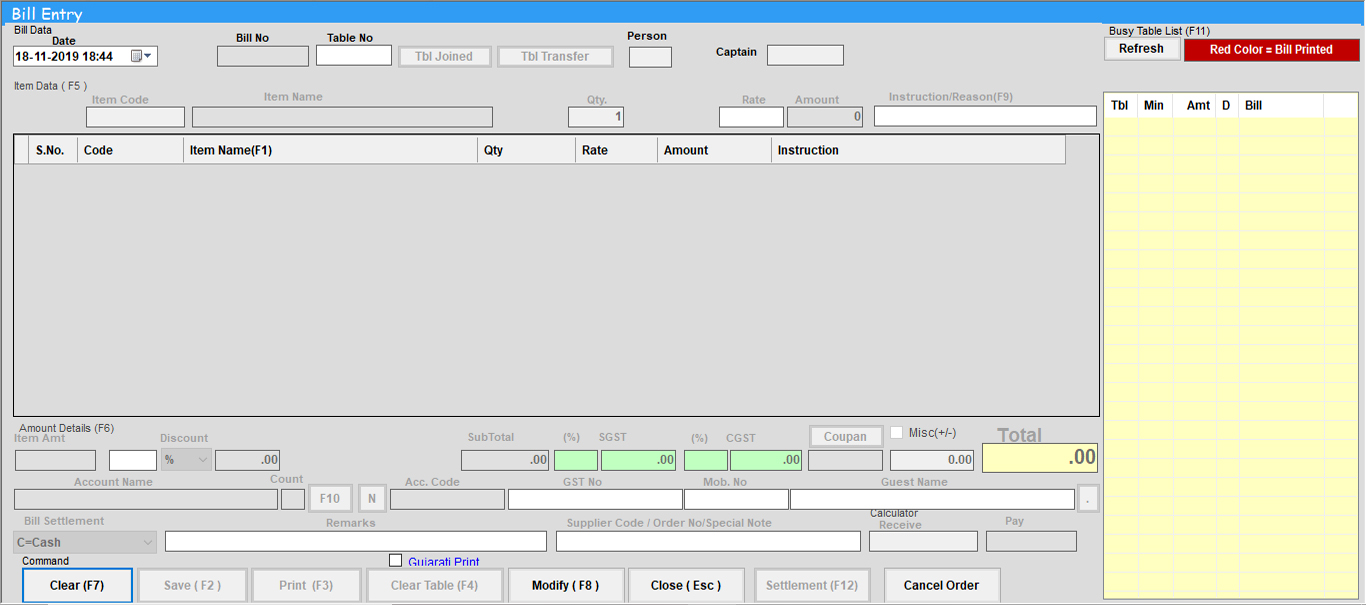Open the Bill Settlement C=Cash dropdown
Viewport: 1366px width, 605px height.
85,542
